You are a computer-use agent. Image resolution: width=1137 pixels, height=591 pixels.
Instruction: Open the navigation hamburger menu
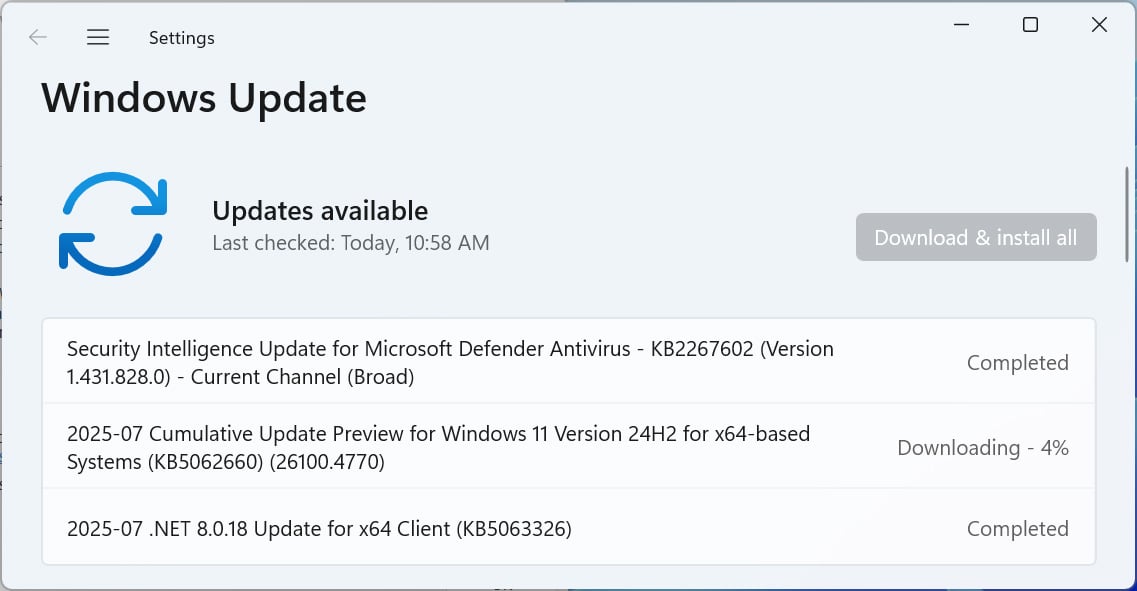[98, 37]
